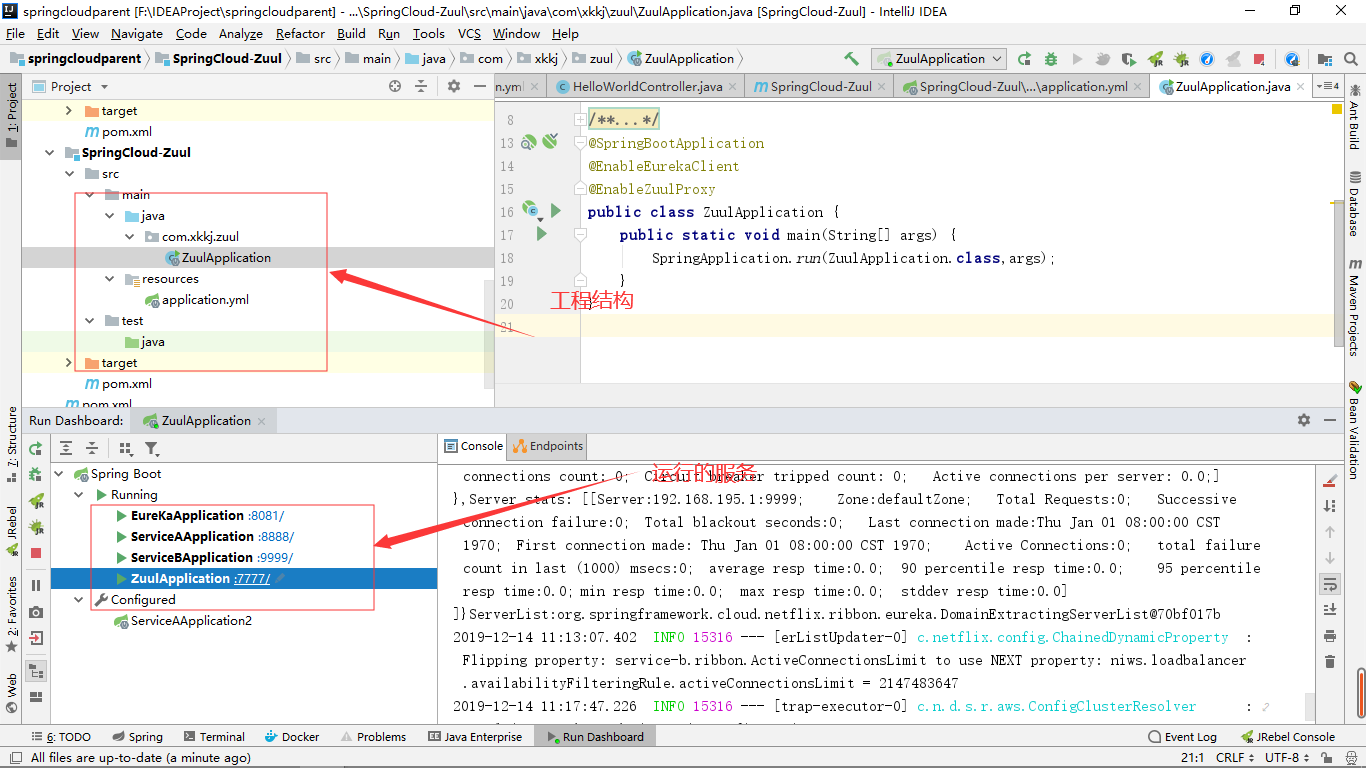Toggle soft-wrap in console toolbar
Screen dimensions: 1366x768
[1329, 584]
